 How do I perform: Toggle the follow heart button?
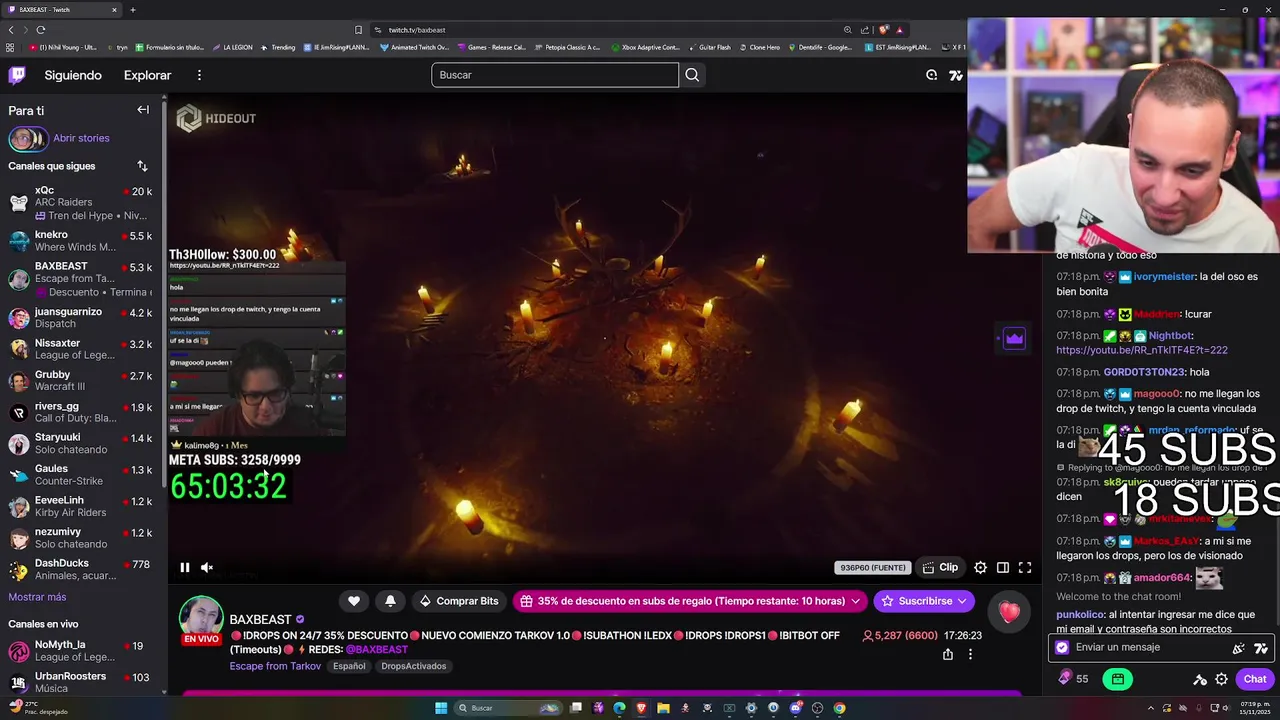coord(354,601)
